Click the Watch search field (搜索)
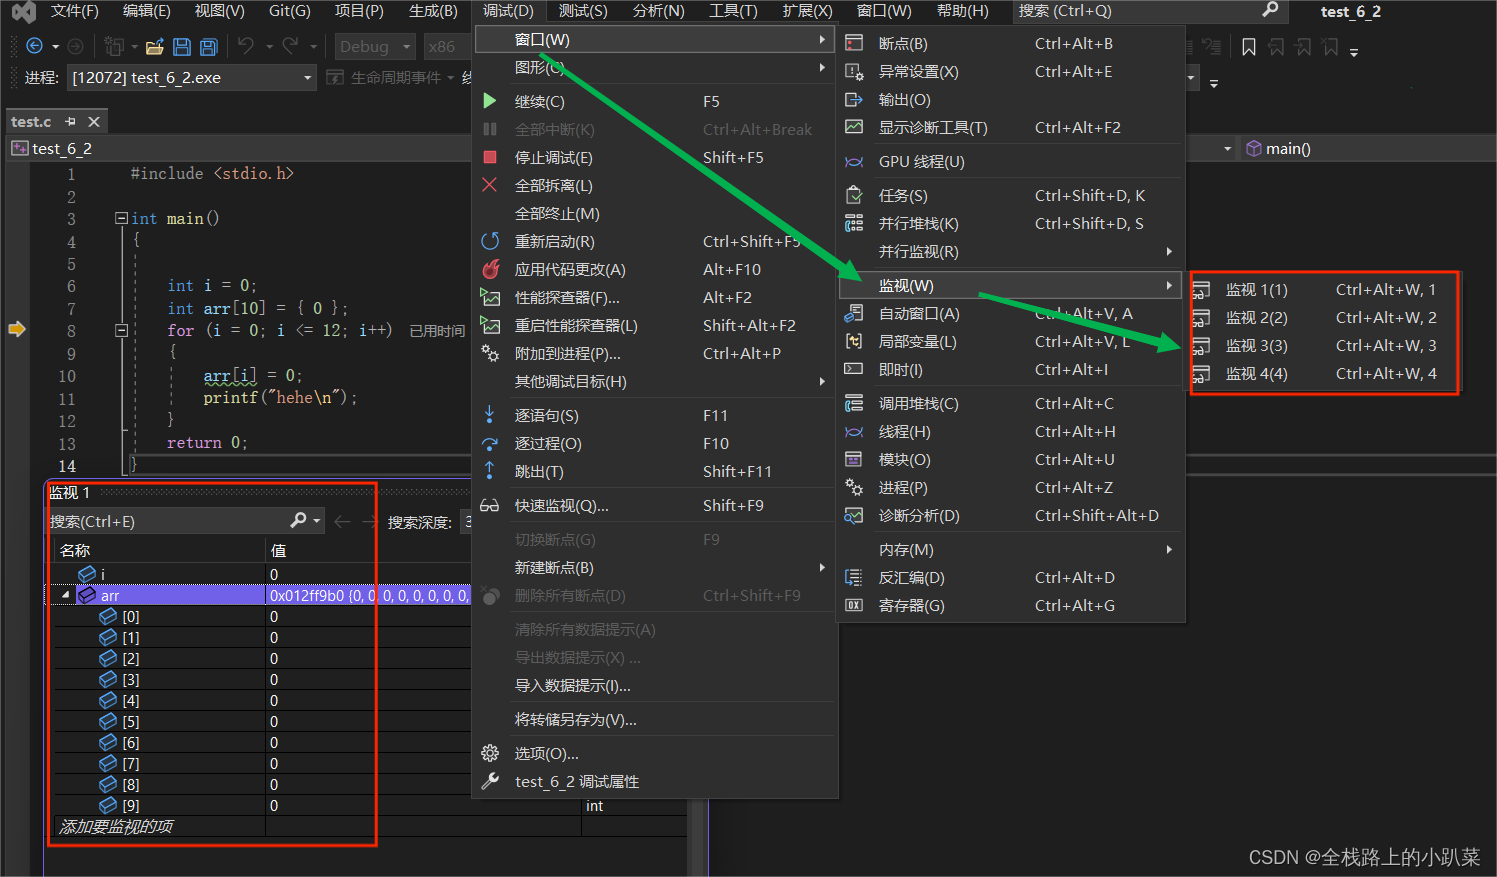The width and height of the screenshot is (1497, 877). (170, 521)
